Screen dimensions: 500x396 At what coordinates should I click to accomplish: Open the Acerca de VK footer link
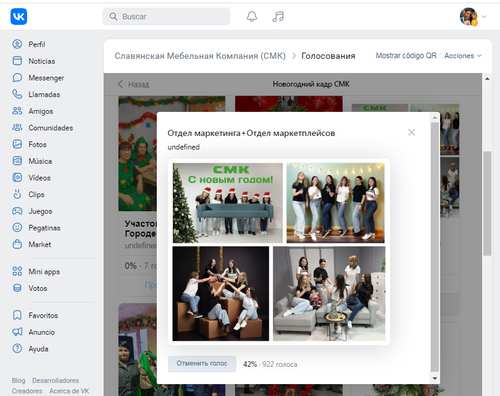(69, 391)
